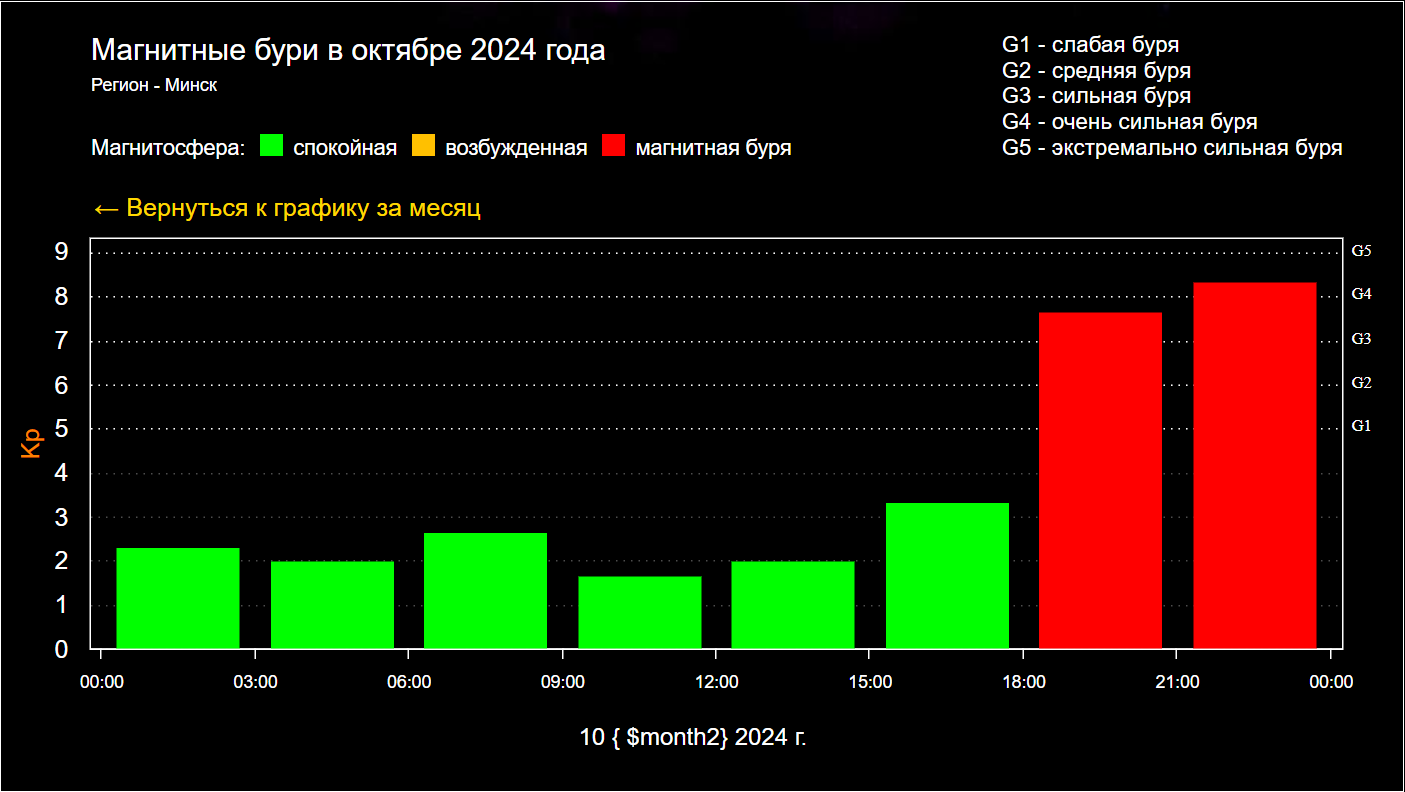Screen dimensions: 1405x792
Task: Click the G1 label on right axis
Action: click(1361, 426)
